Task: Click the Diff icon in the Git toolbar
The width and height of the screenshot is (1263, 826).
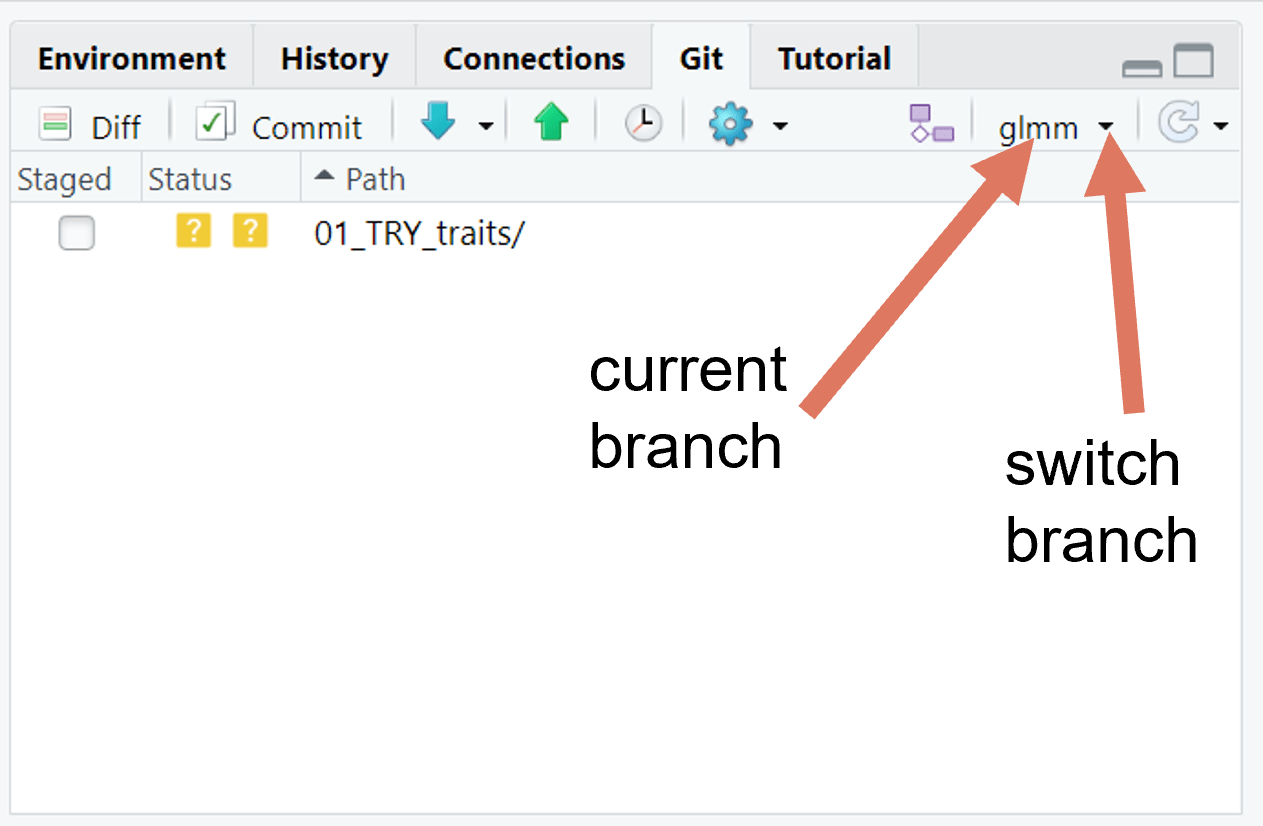Action: coord(57,124)
